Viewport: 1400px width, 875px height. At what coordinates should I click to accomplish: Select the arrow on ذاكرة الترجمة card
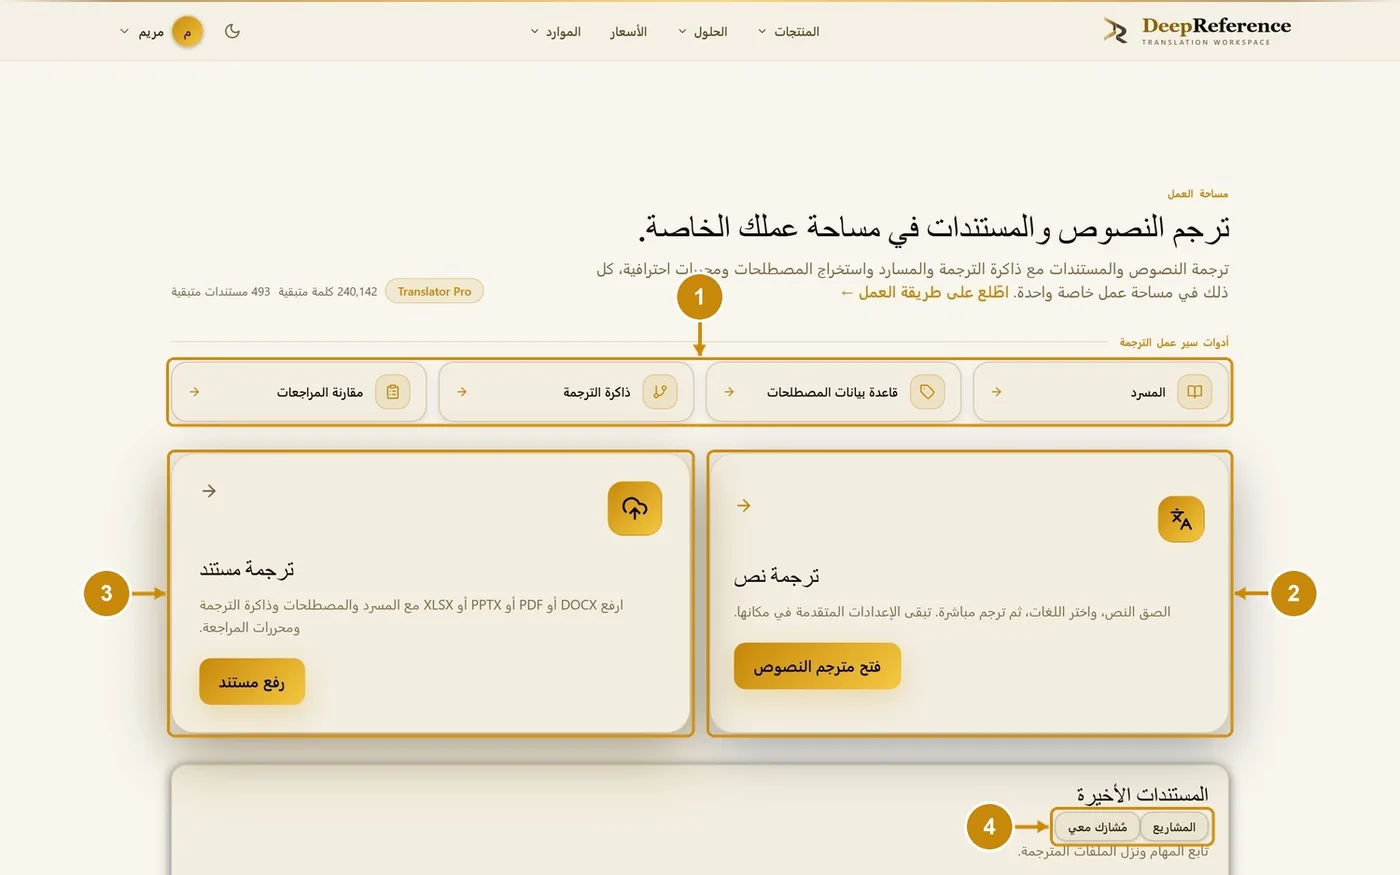(x=462, y=392)
